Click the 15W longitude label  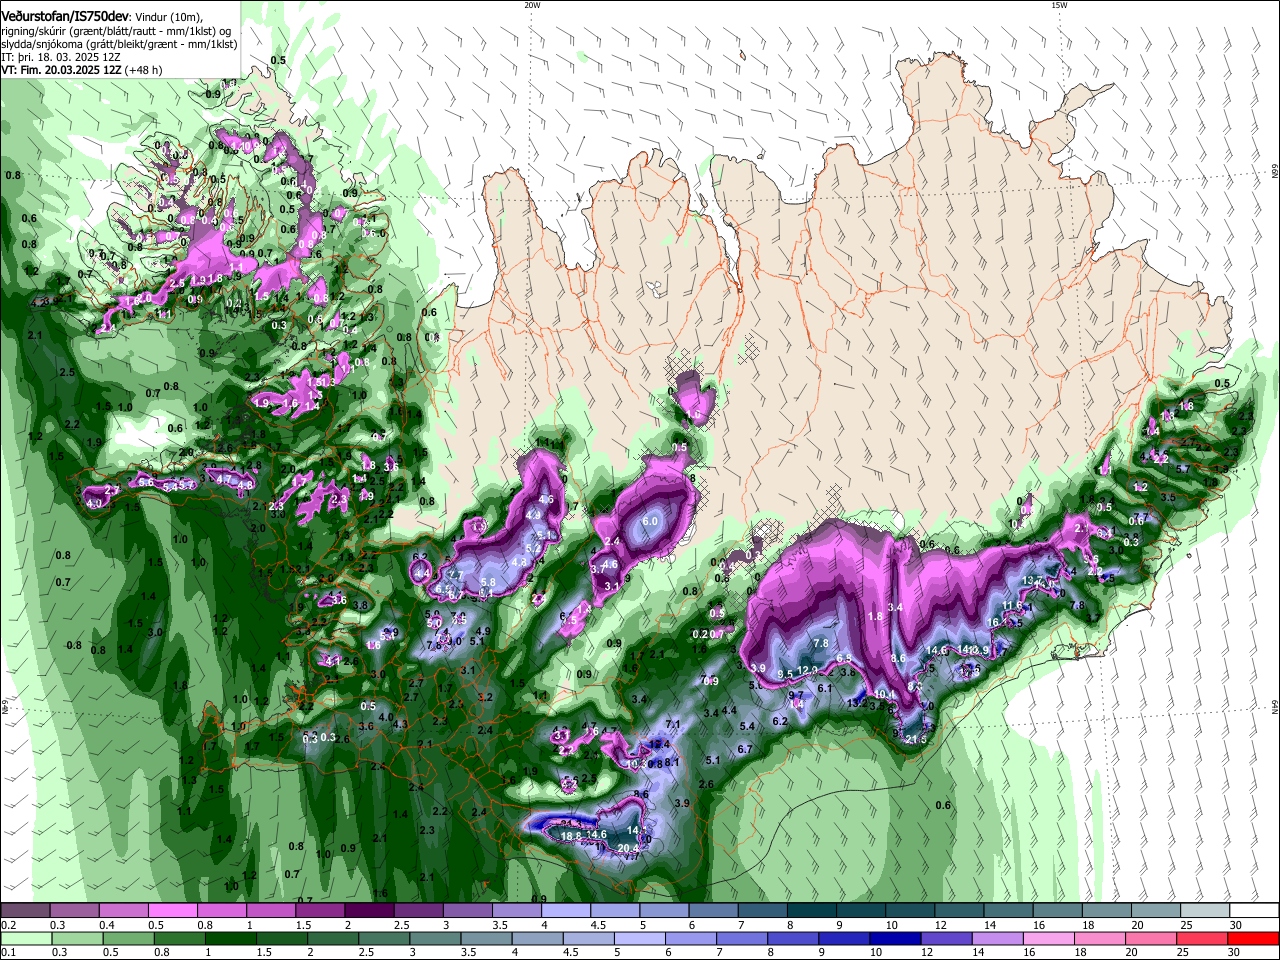tap(1059, 5)
